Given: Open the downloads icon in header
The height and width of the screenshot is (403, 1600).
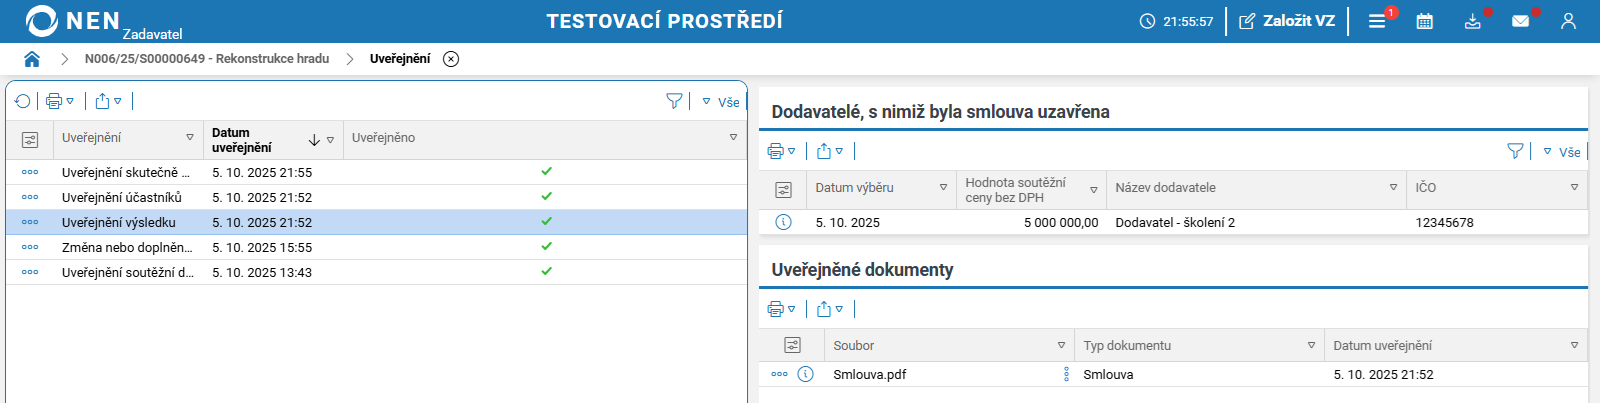Looking at the screenshot, I should coord(1473,21).
